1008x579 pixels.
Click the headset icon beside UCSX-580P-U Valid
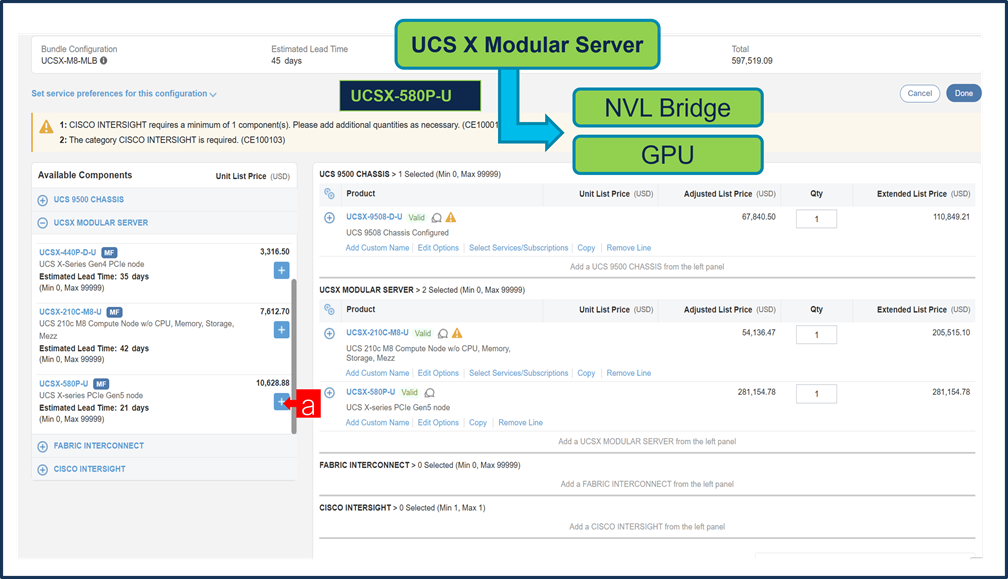430,393
